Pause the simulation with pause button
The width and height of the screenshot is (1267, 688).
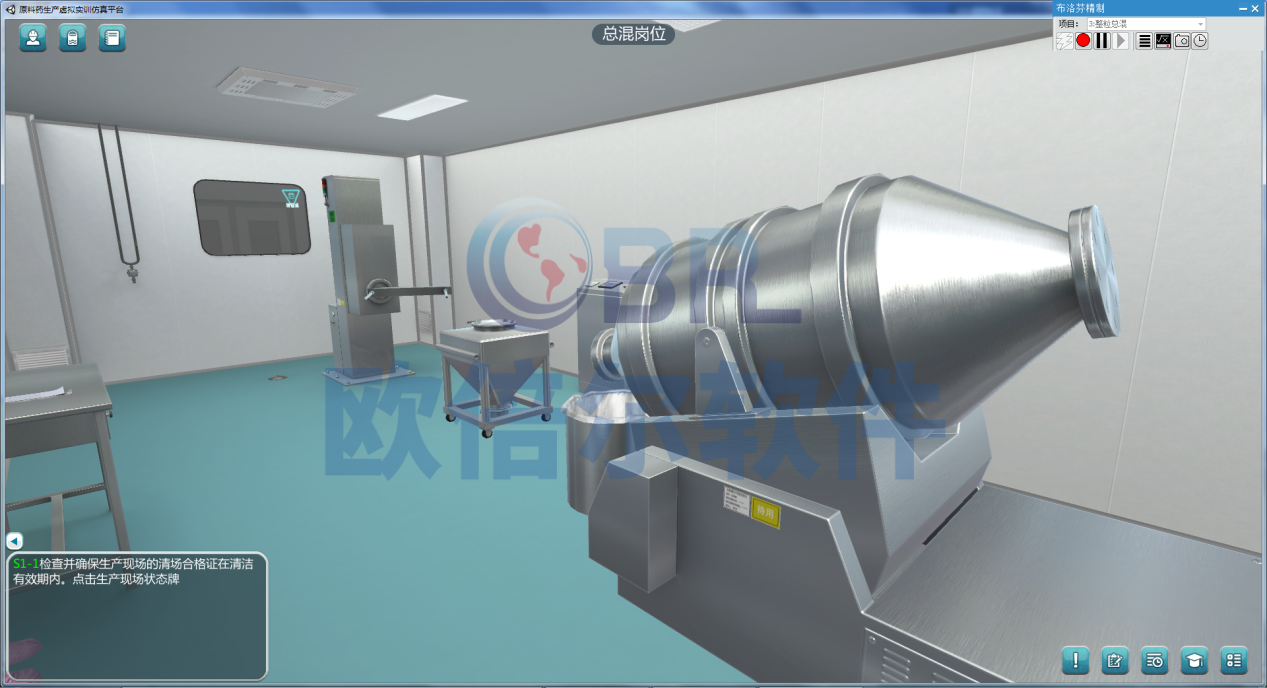pyautogui.click(x=1102, y=41)
